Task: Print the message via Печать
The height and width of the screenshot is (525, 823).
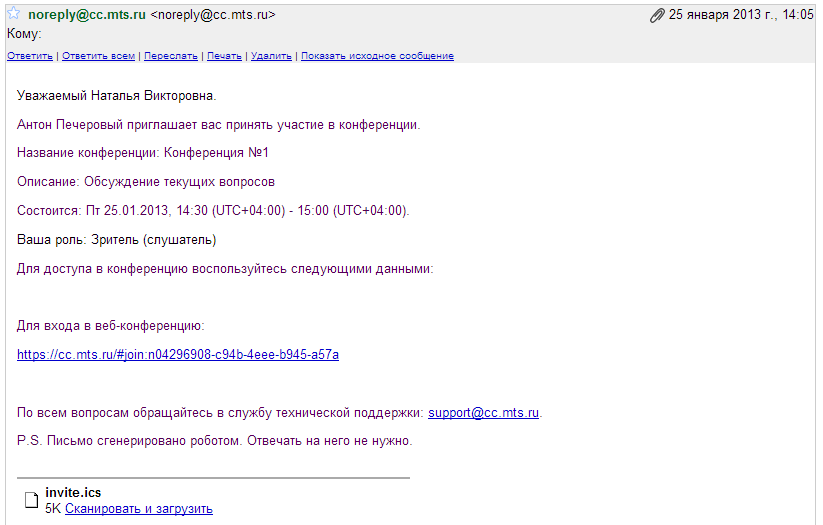Action: 224,56
